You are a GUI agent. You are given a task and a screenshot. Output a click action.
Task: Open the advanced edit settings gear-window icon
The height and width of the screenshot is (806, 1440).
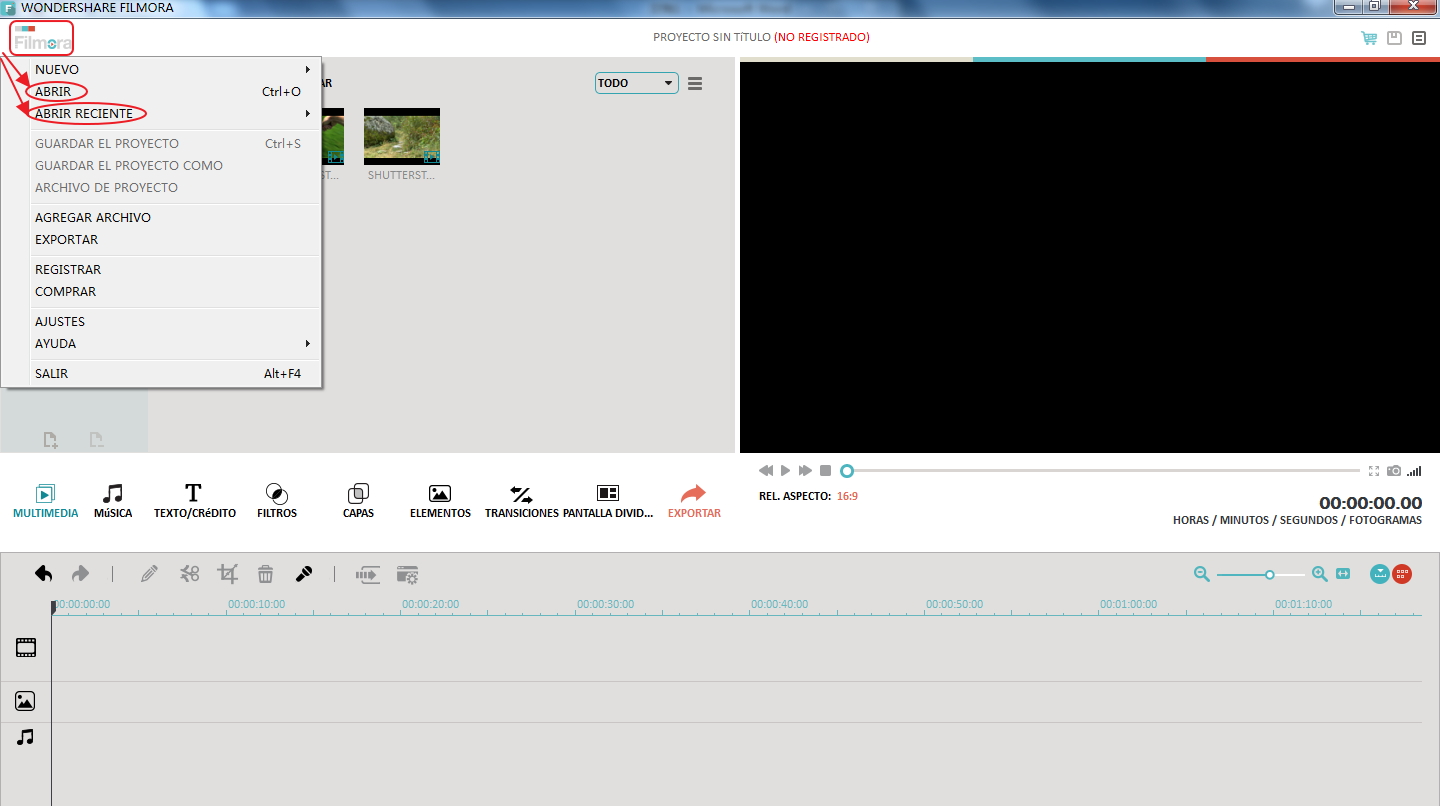407,575
